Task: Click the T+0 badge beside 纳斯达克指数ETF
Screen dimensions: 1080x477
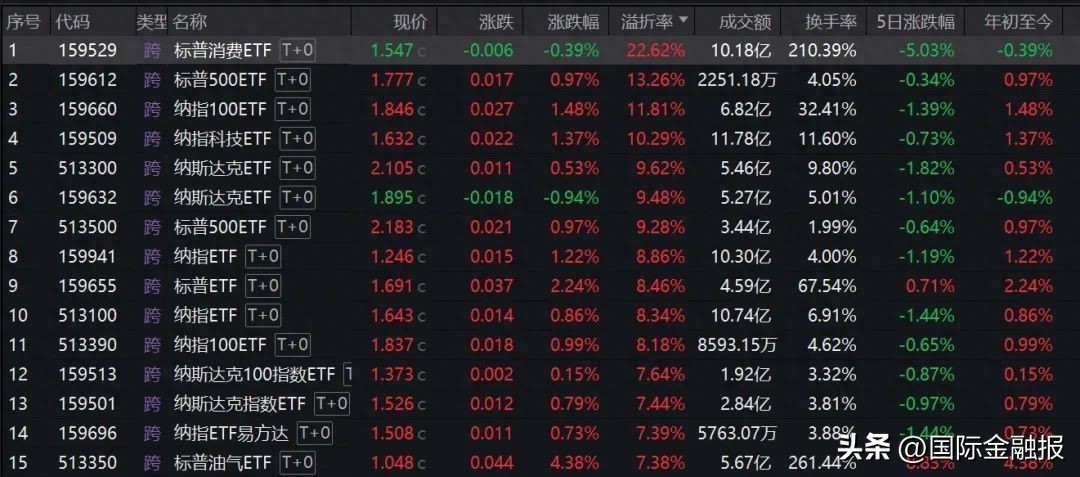Action: [x=331, y=404]
